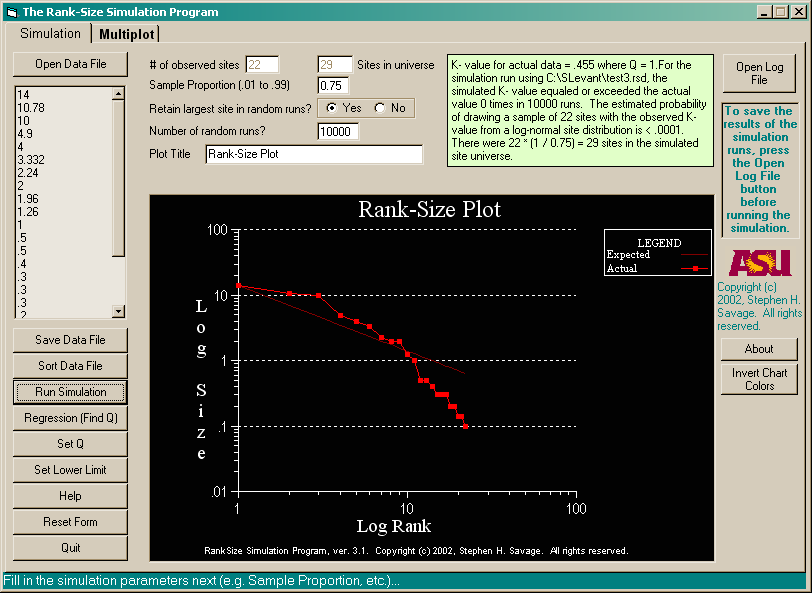Show the About dialog
The width and height of the screenshot is (812, 593).
click(759, 349)
